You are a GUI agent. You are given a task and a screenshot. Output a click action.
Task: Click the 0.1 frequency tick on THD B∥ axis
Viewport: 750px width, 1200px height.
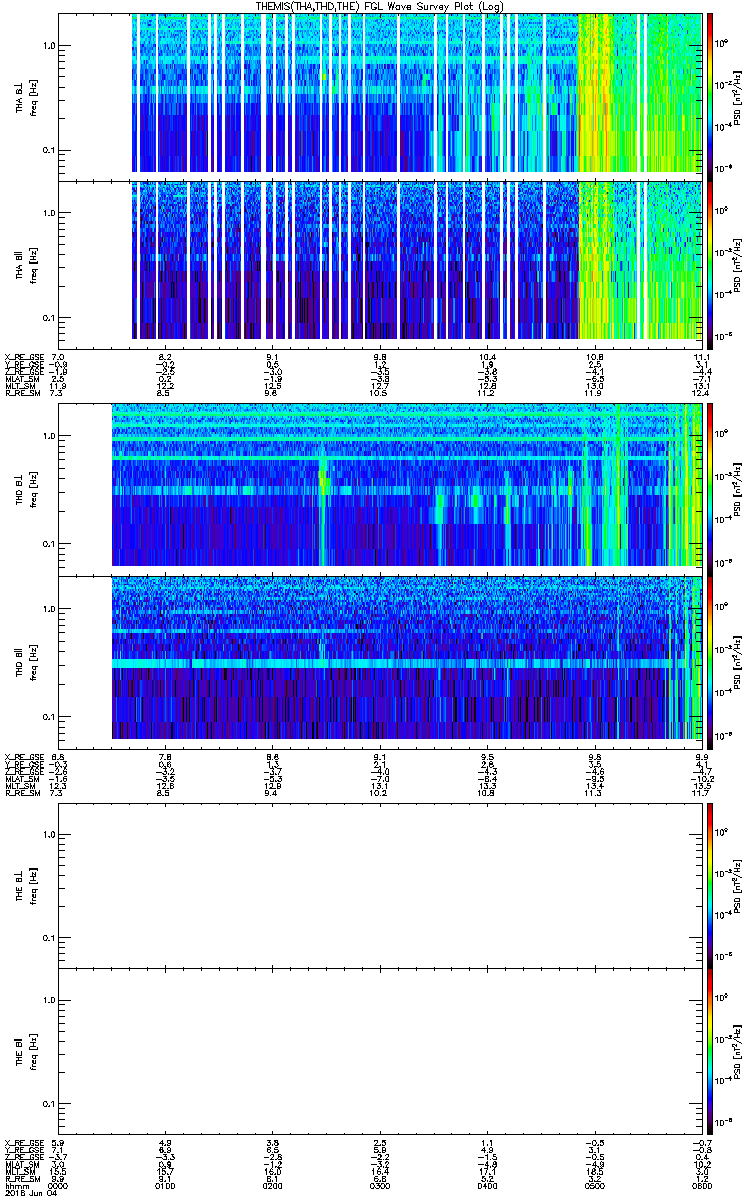pos(49,717)
